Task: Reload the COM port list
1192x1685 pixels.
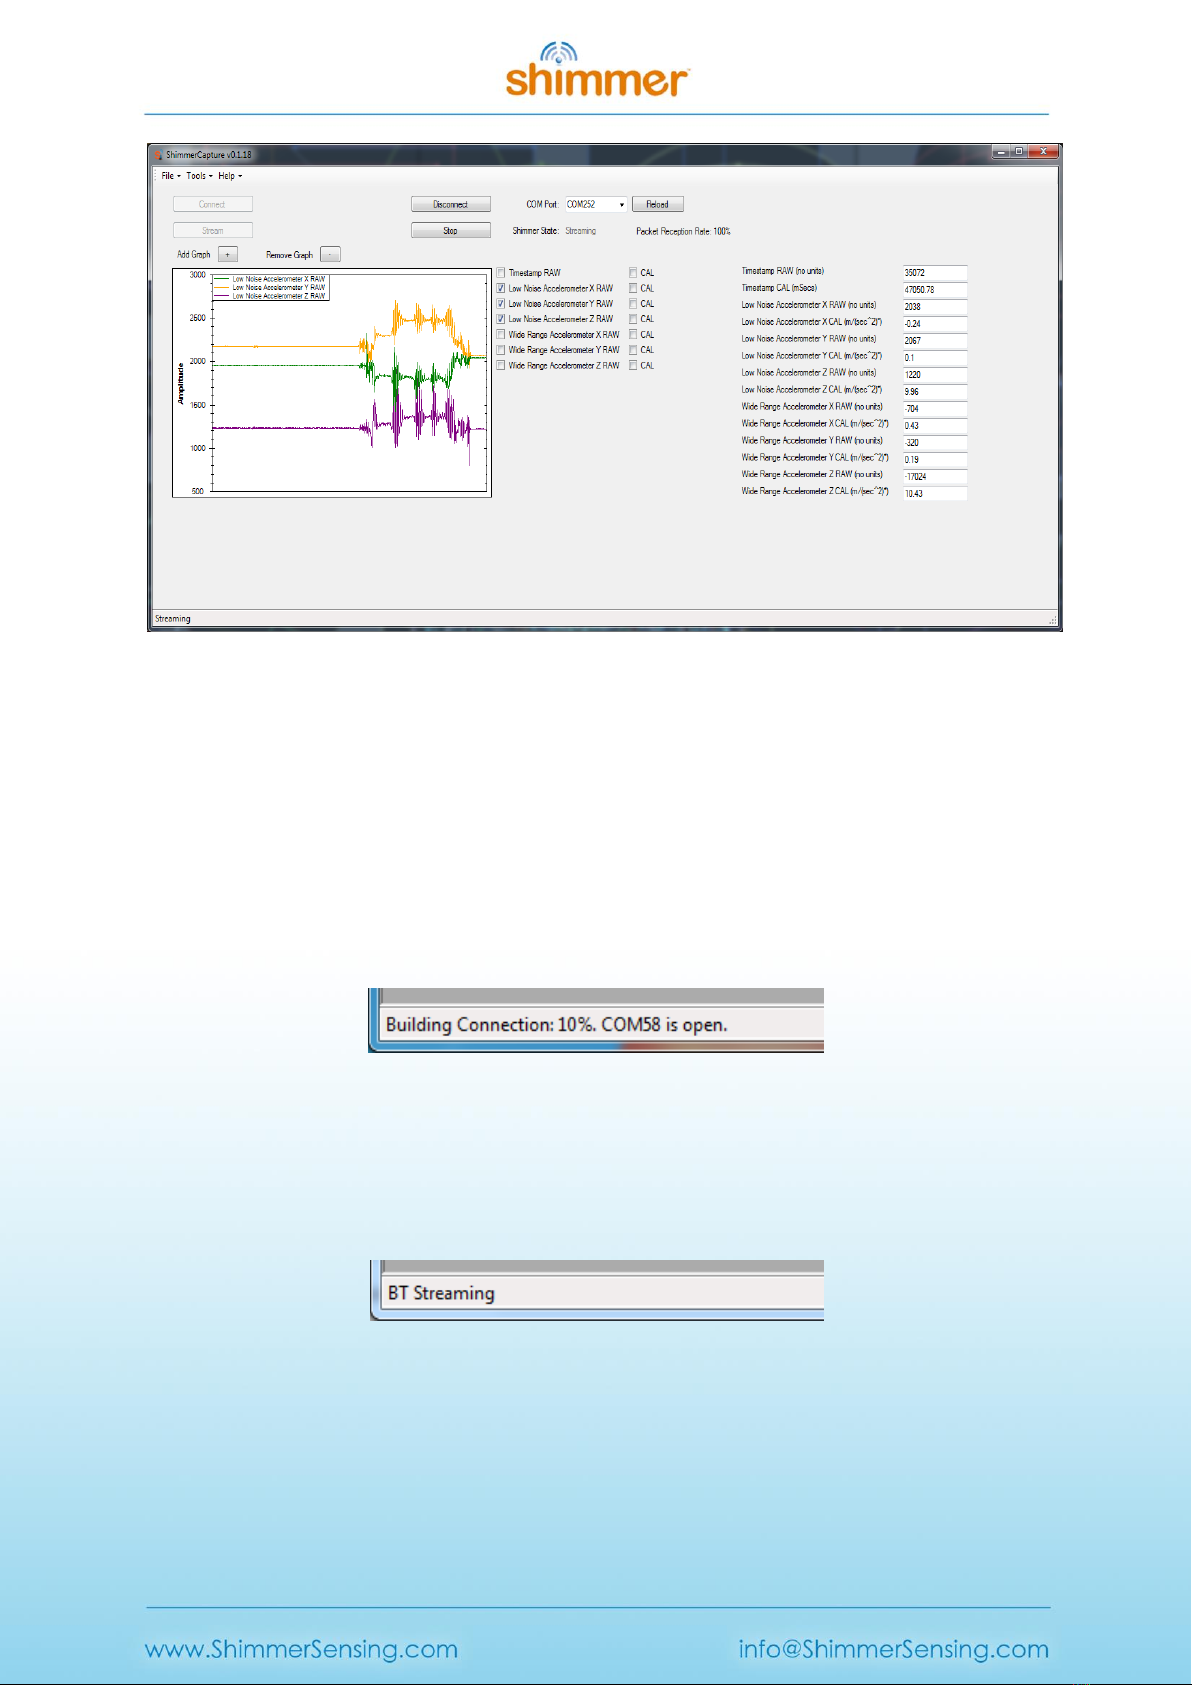Action: point(658,204)
